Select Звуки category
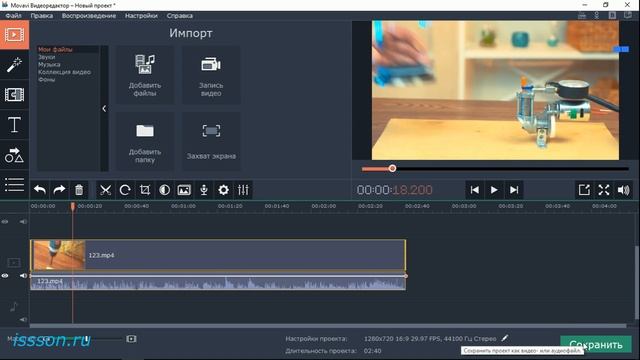 click(47, 57)
